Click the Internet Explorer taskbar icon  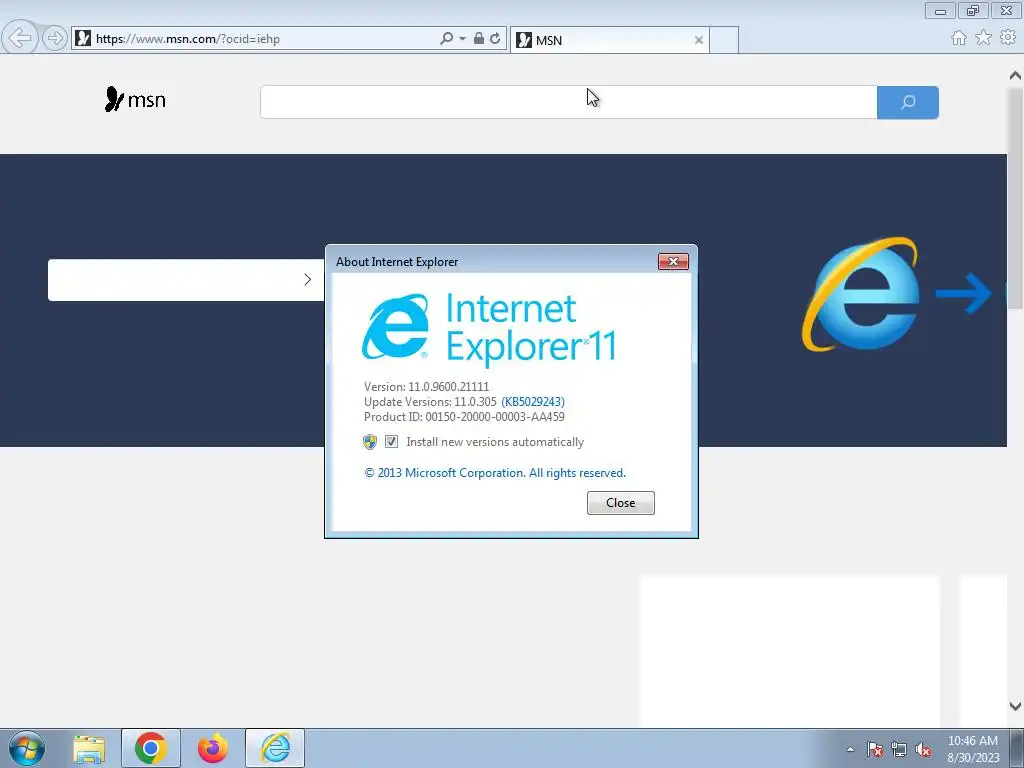[275, 748]
